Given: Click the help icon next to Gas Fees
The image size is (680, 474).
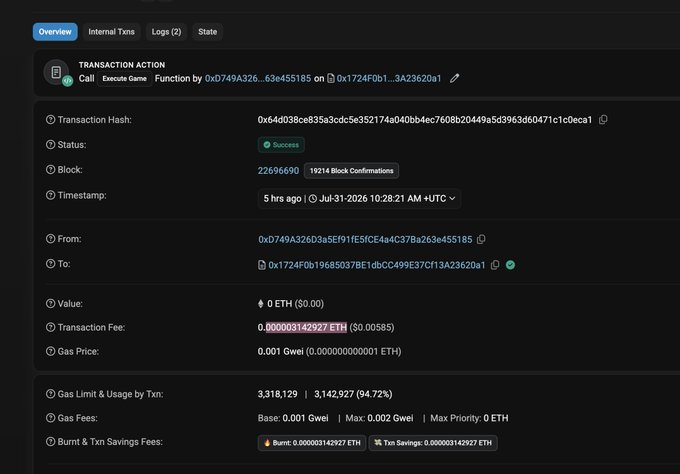Looking at the screenshot, I should pyautogui.click(x=50, y=418).
